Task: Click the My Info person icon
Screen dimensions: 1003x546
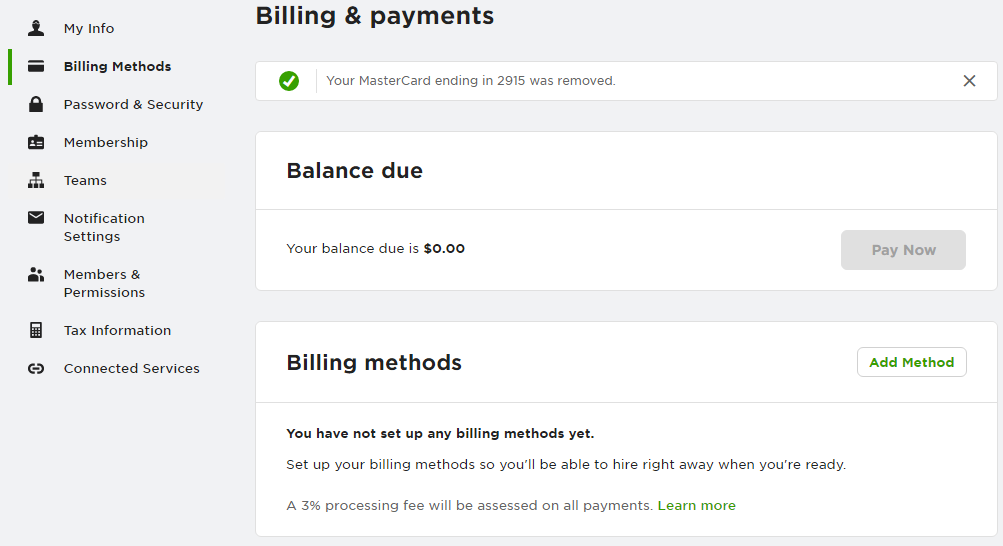Action: 36,28
